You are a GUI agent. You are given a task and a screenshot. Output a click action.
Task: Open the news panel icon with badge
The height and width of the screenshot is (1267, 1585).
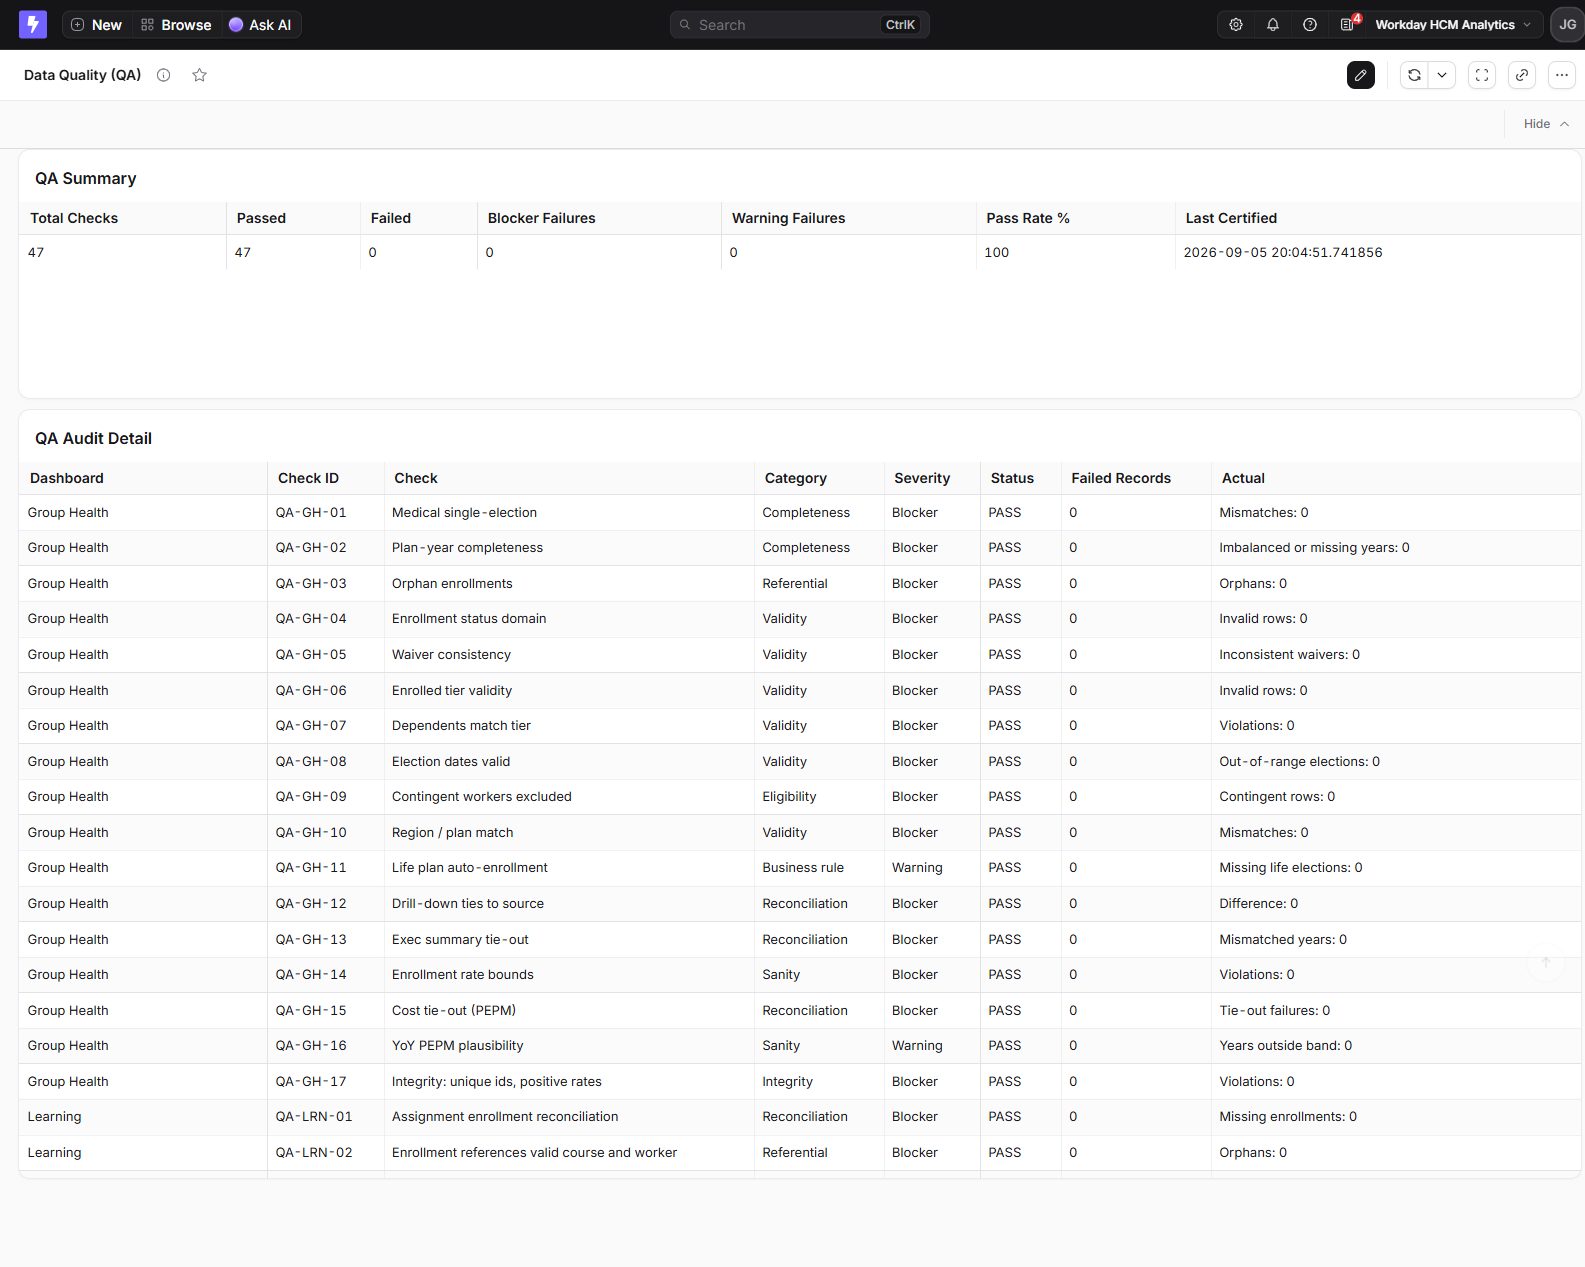click(x=1348, y=25)
